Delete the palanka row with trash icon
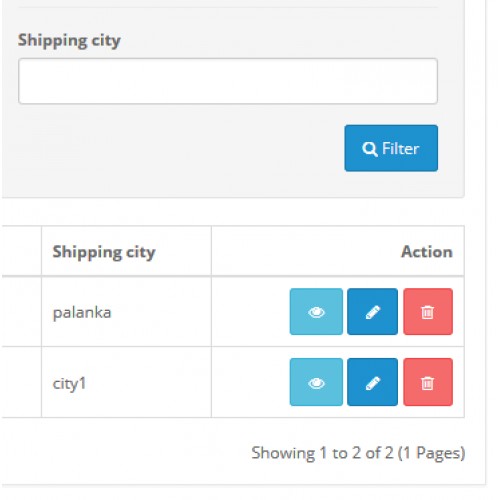The width and height of the screenshot is (500, 500). pos(428,311)
